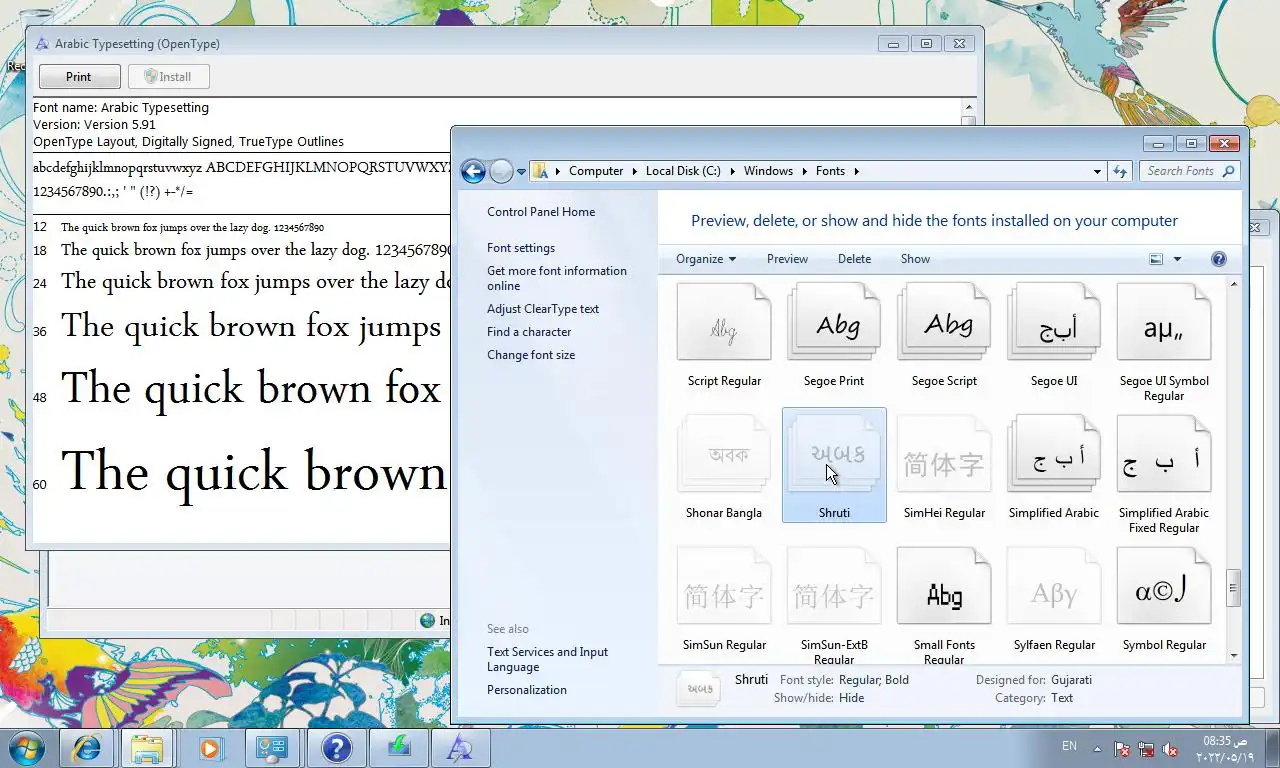Select the Segoe UI font icon
This screenshot has height=768, width=1280.
(1054, 323)
